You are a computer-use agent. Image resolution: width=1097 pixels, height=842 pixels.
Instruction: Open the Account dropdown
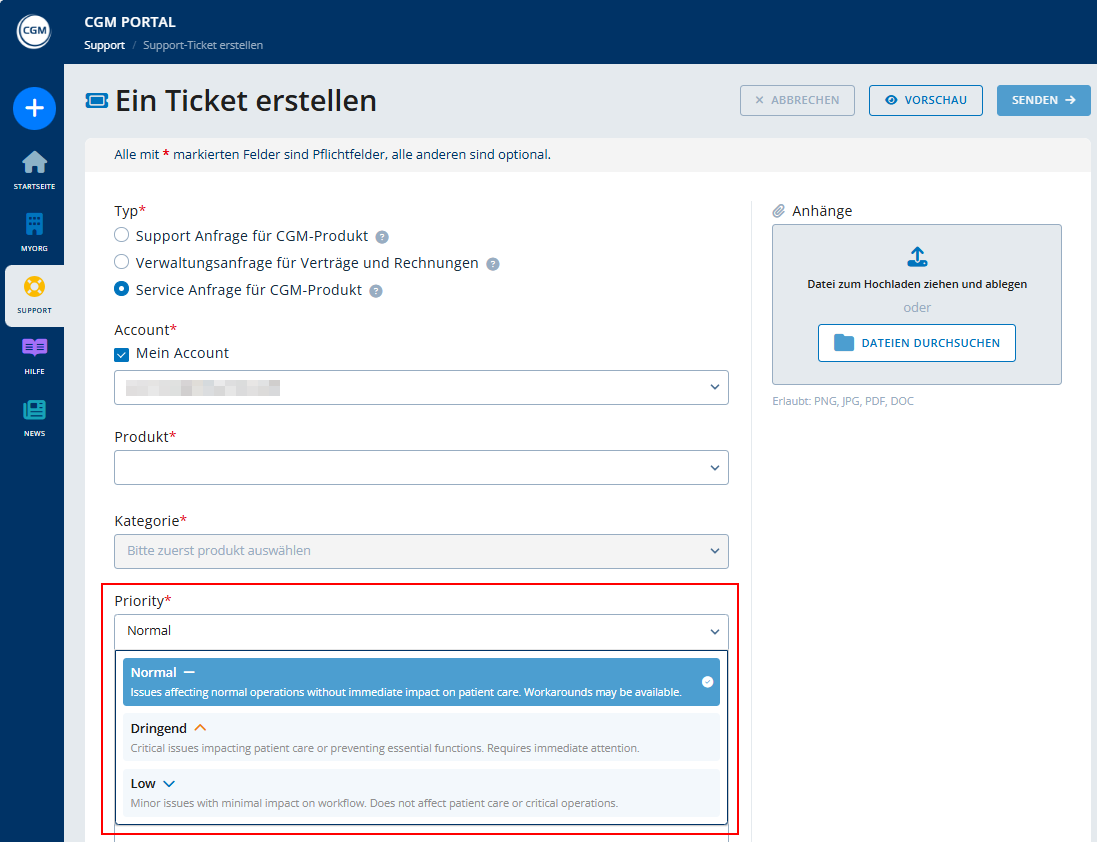[421, 387]
